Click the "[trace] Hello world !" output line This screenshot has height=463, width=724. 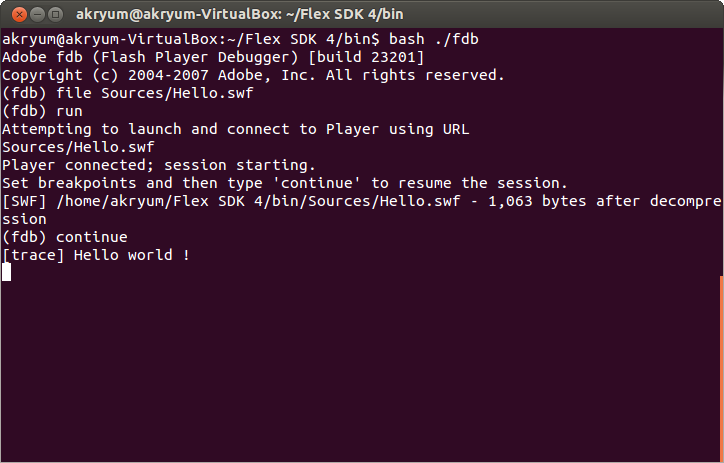point(96,255)
